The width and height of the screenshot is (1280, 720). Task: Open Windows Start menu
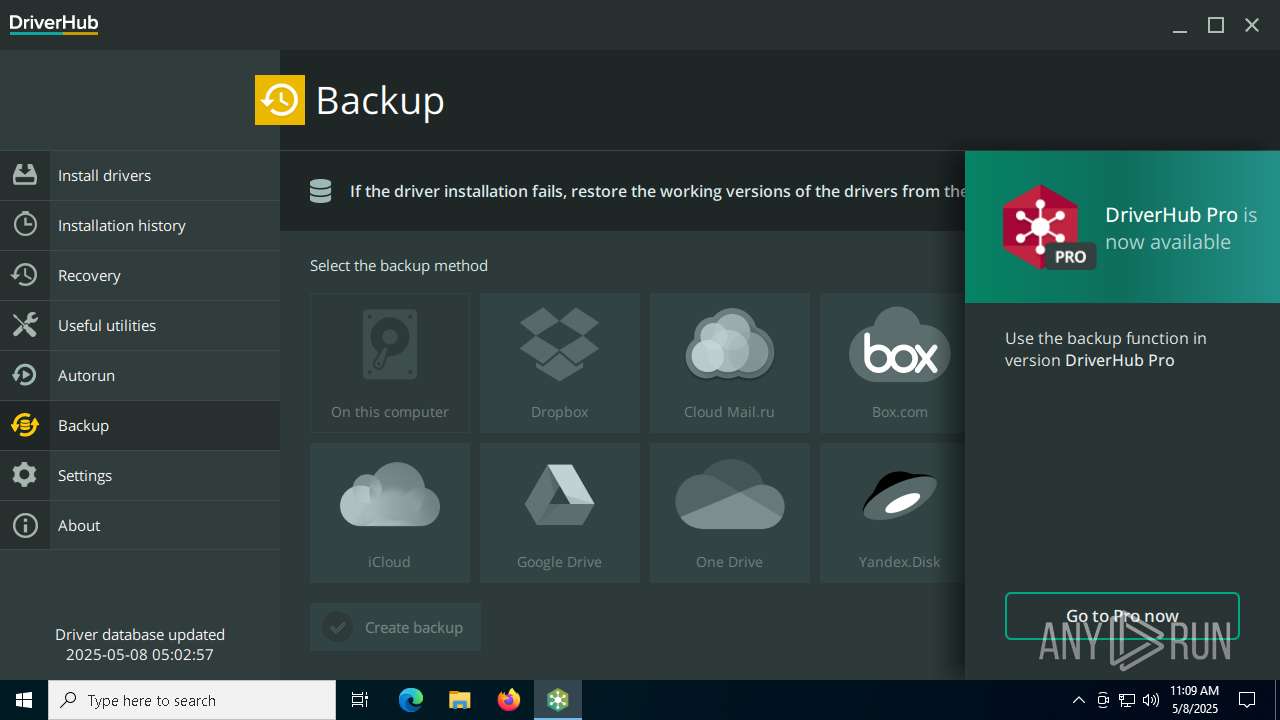[x=24, y=700]
